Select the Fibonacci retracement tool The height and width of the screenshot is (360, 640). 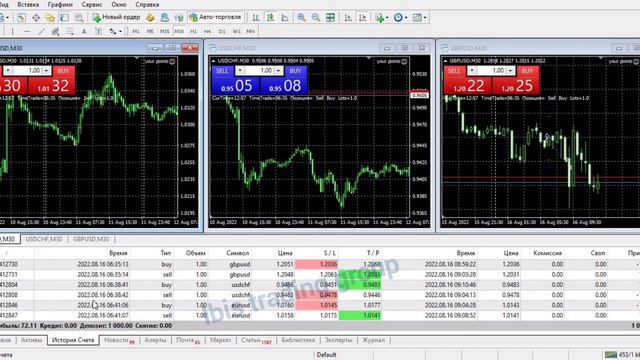click(70, 31)
